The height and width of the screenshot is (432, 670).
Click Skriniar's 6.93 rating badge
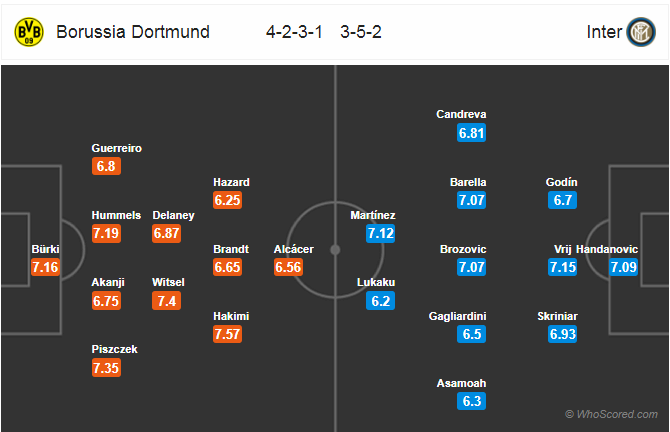563,334
